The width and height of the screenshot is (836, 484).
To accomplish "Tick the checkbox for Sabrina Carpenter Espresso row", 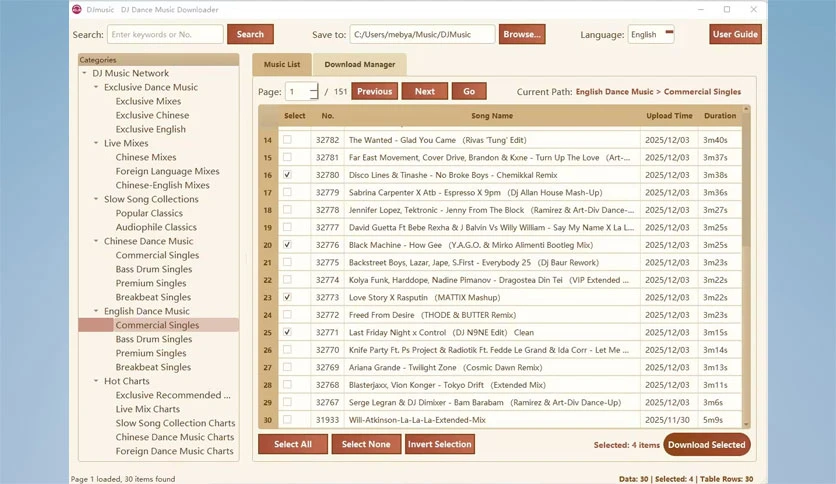I will pyautogui.click(x=287, y=192).
